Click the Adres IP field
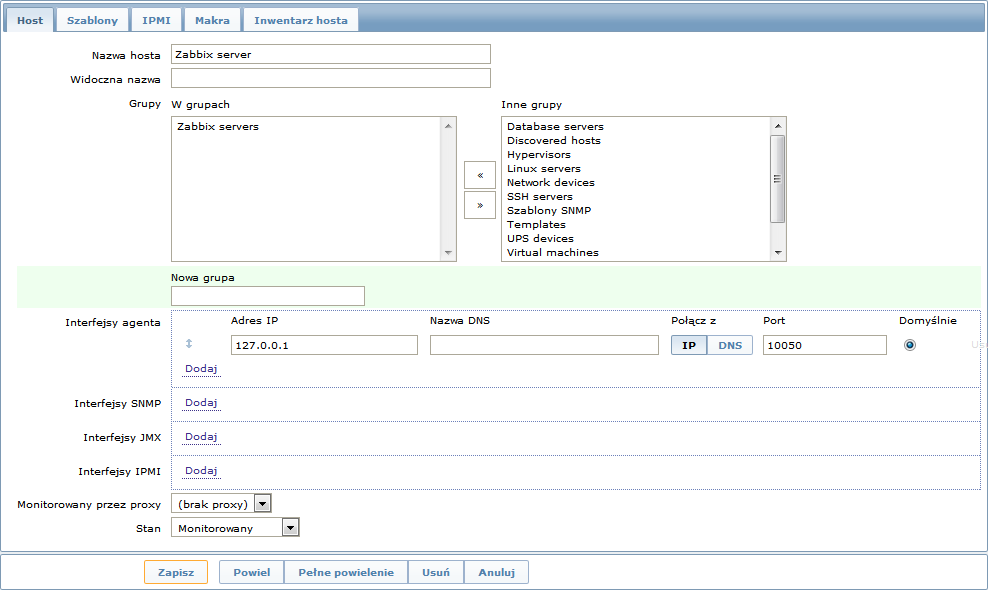The image size is (988, 590). pyautogui.click(x=324, y=345)
